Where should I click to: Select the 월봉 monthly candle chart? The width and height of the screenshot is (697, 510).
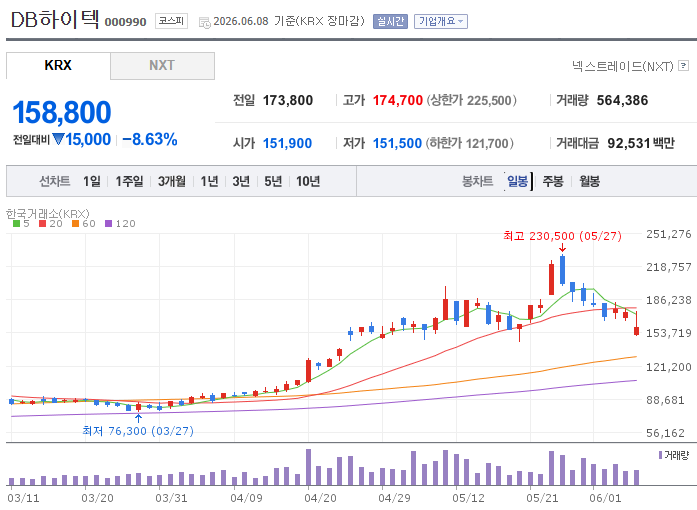pyautogui.click(x=589, y=181)
